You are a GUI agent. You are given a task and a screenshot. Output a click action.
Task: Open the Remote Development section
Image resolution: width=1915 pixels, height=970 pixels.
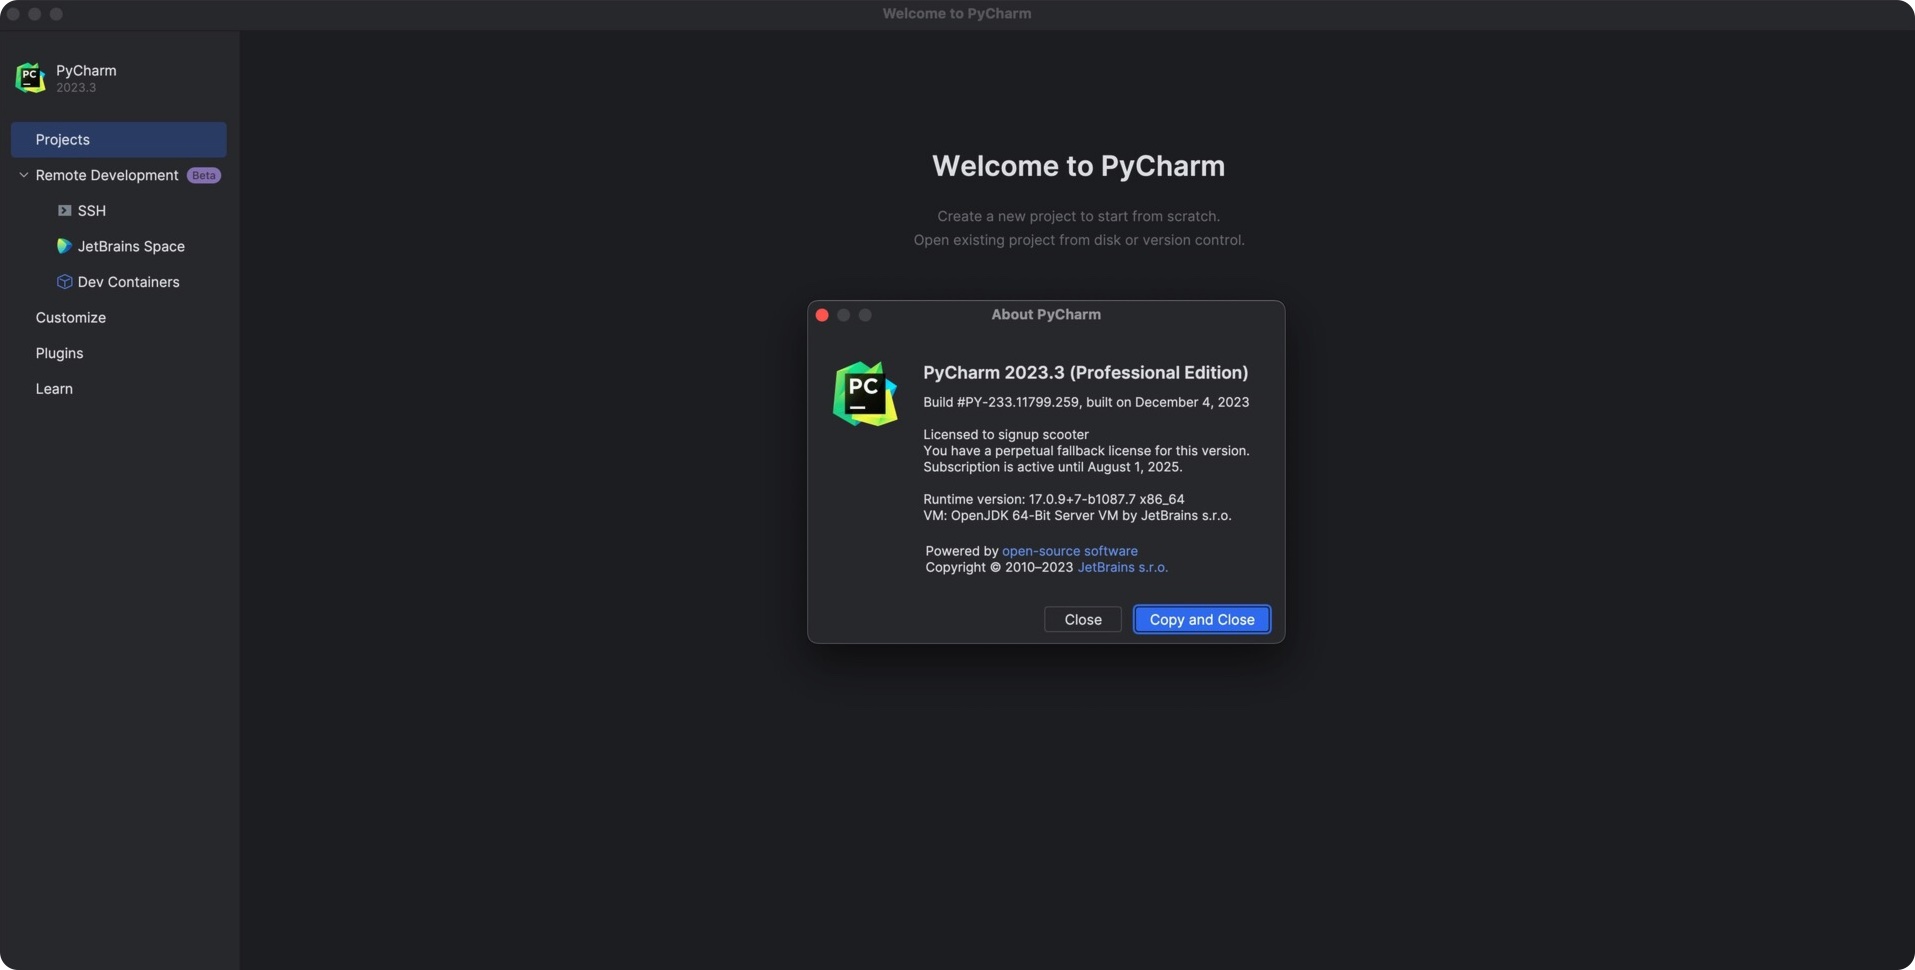point(107,175)
